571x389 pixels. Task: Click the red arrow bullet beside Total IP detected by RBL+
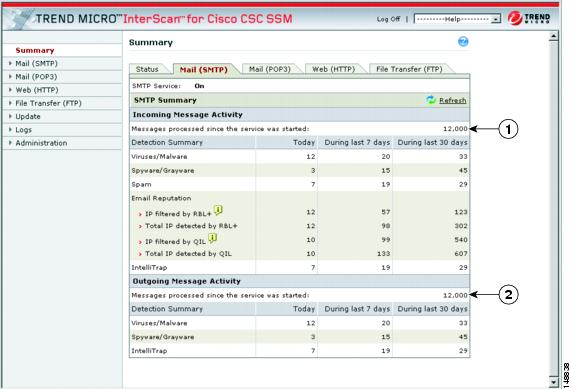(140, 227)
